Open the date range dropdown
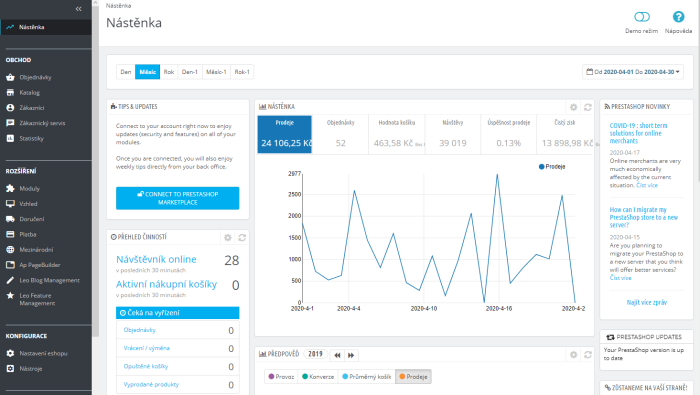Screen dimensions: 700x395 tap(633, 72)
